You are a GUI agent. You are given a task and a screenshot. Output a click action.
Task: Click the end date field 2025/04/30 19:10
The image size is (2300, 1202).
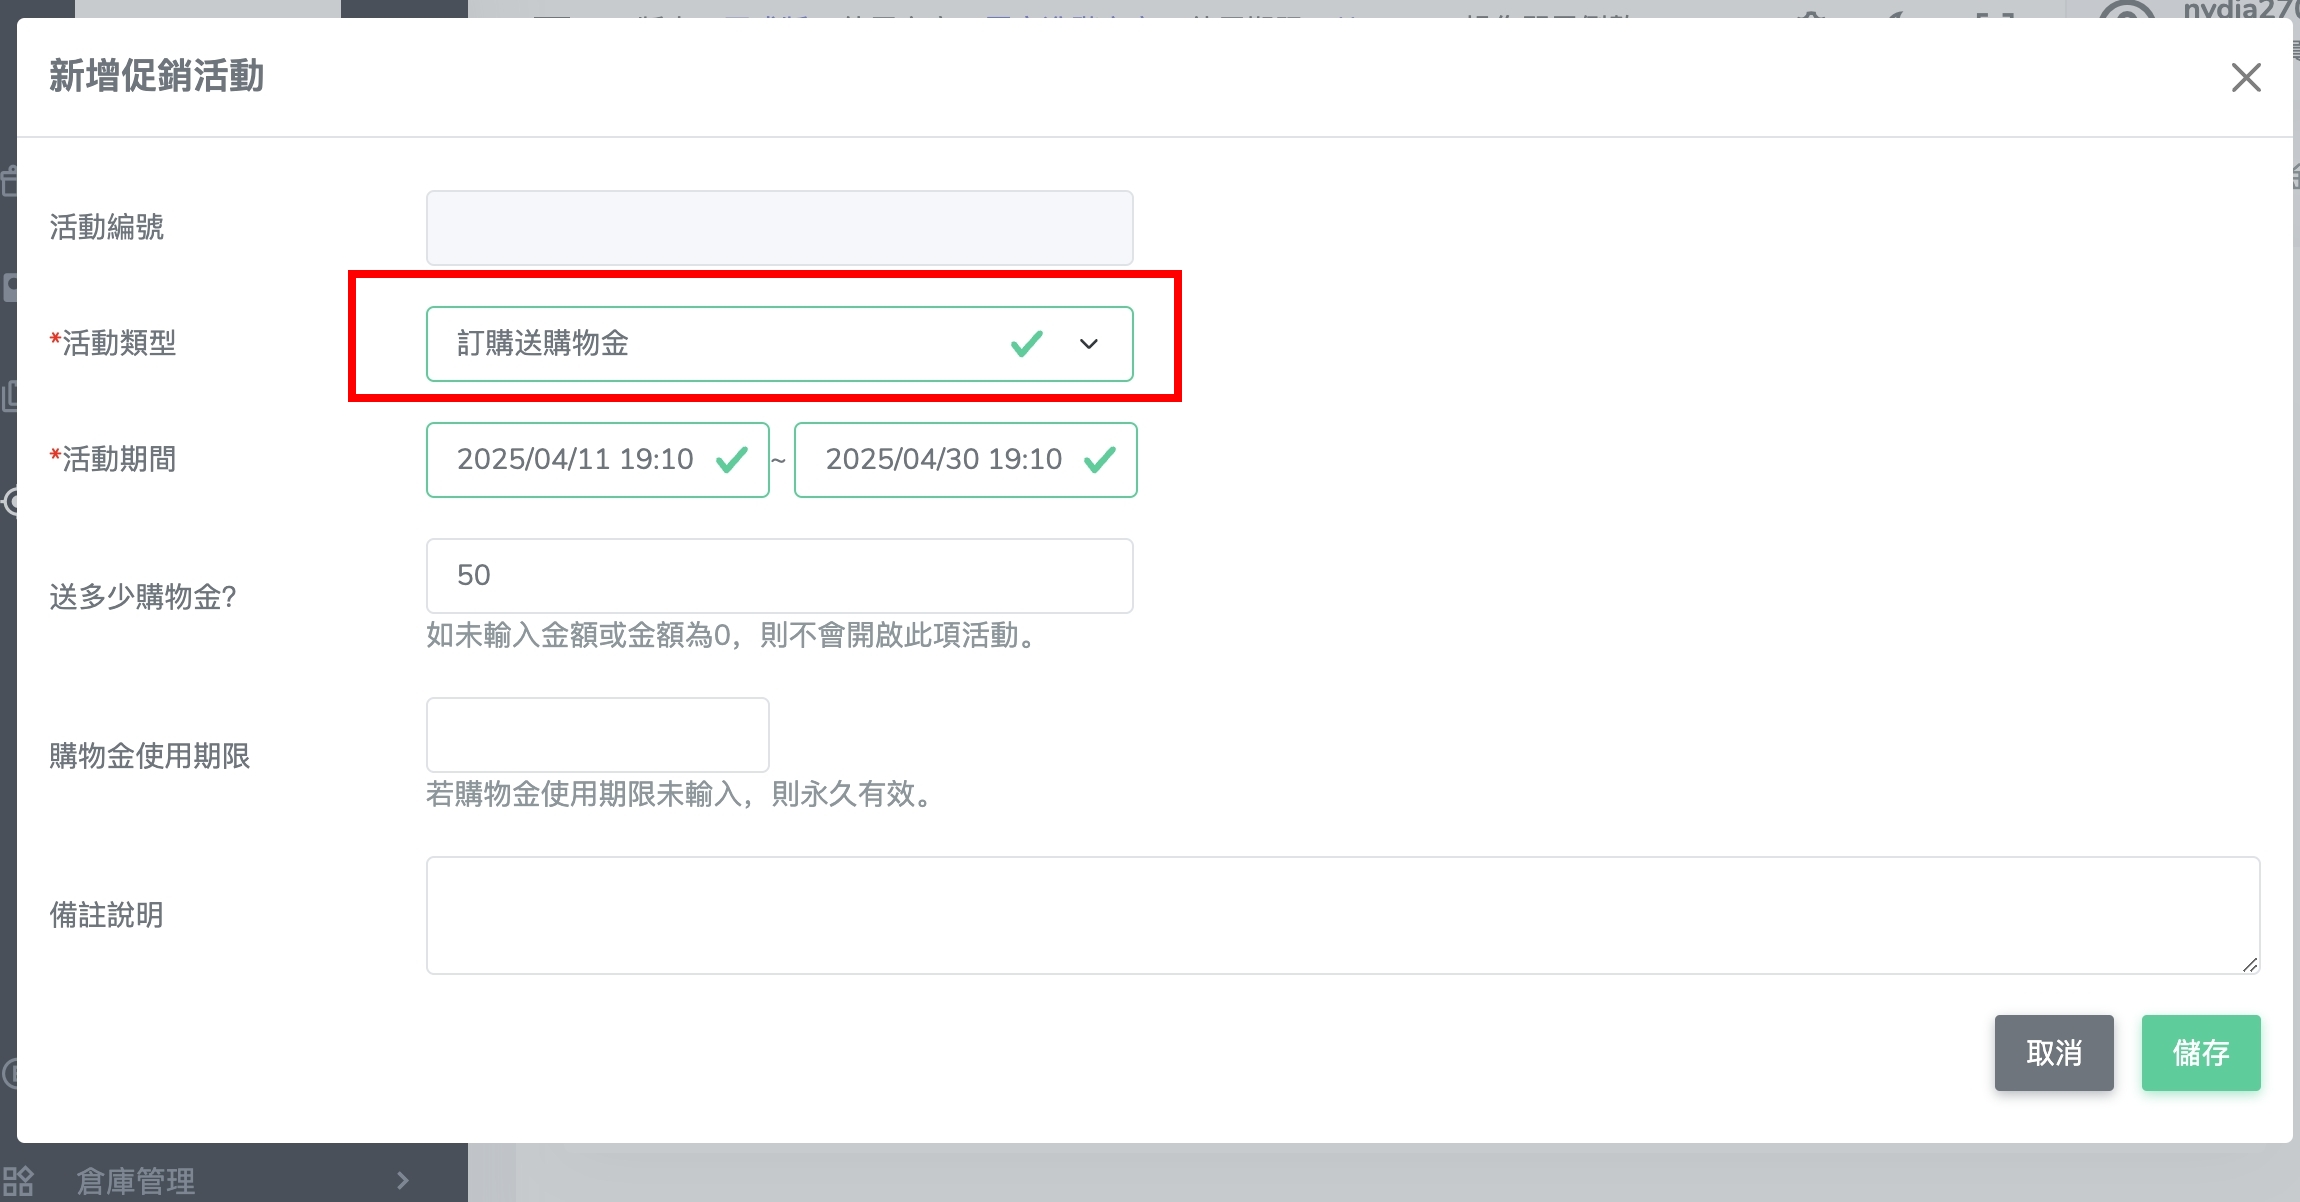[x=943, y=460]
